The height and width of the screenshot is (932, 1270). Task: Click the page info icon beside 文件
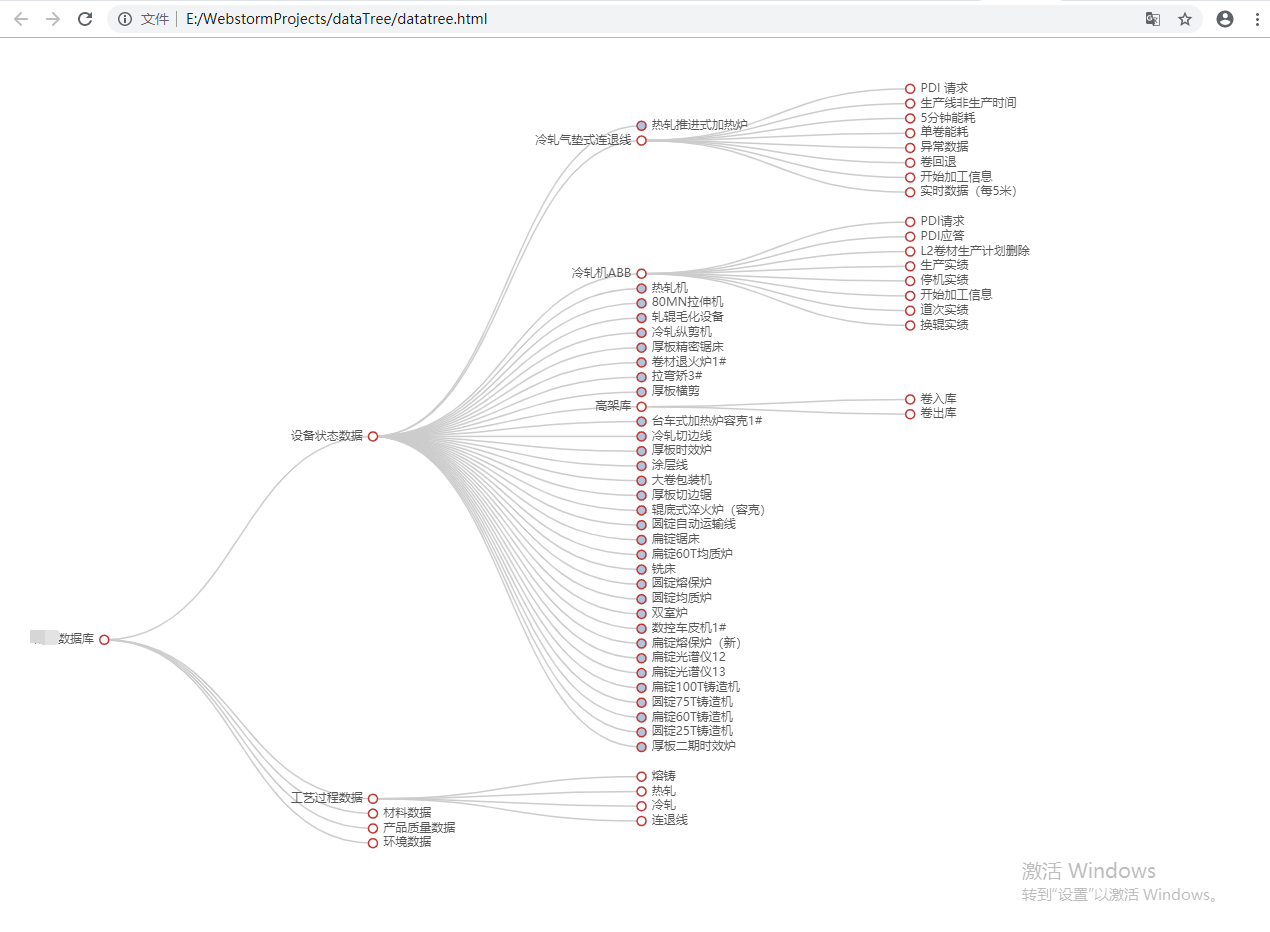[x=124, y=18]
